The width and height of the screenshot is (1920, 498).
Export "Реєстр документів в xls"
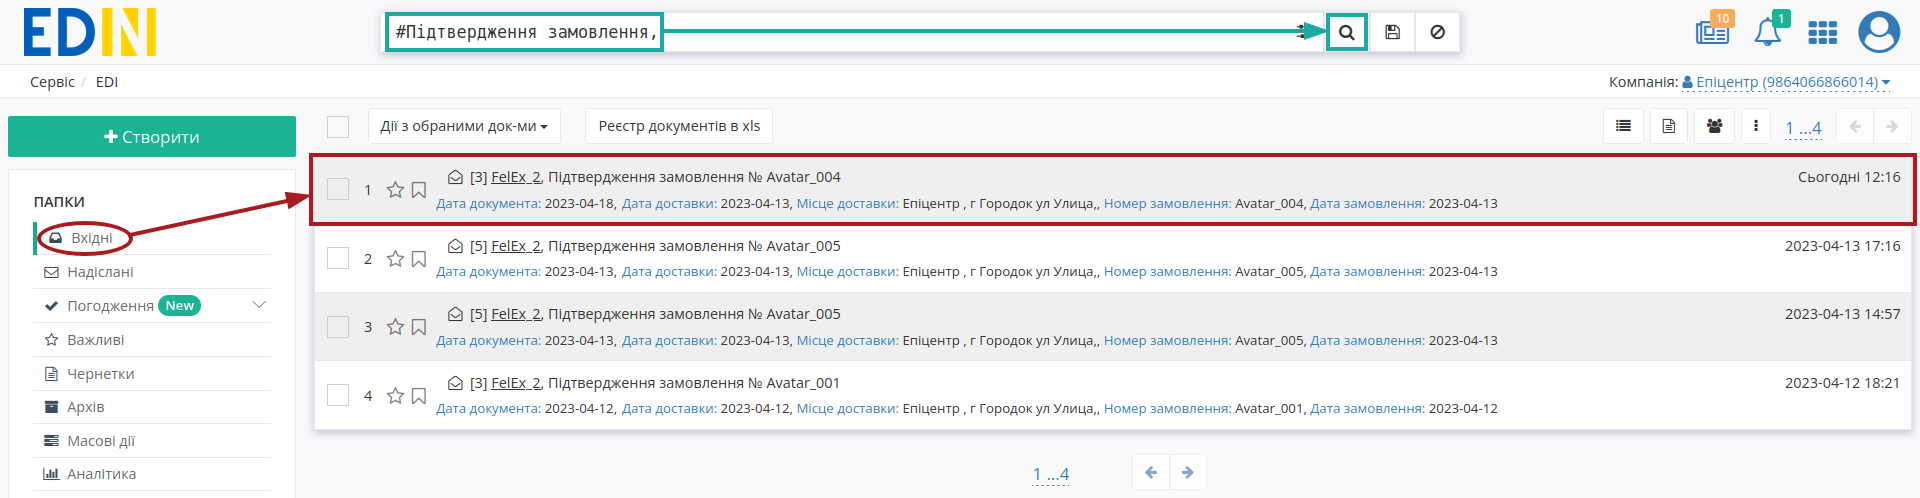pos(679,126)
